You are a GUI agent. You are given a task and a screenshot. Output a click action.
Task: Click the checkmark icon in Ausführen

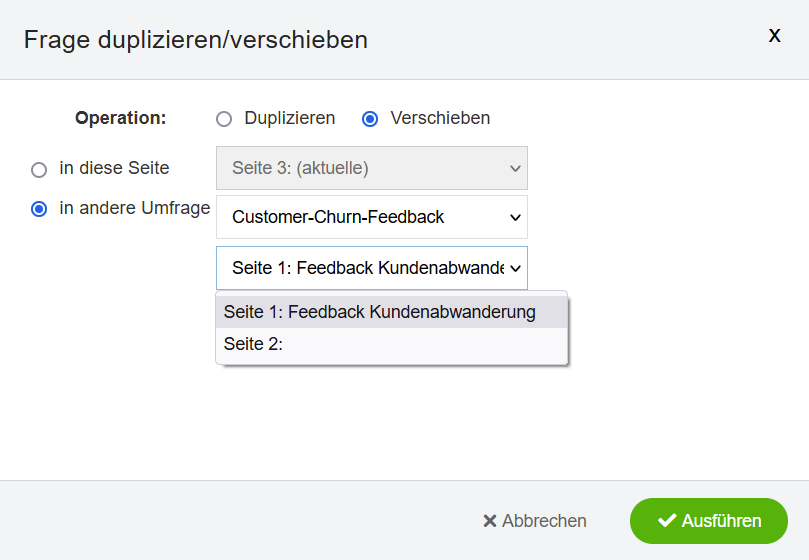[x=667, y=520]
